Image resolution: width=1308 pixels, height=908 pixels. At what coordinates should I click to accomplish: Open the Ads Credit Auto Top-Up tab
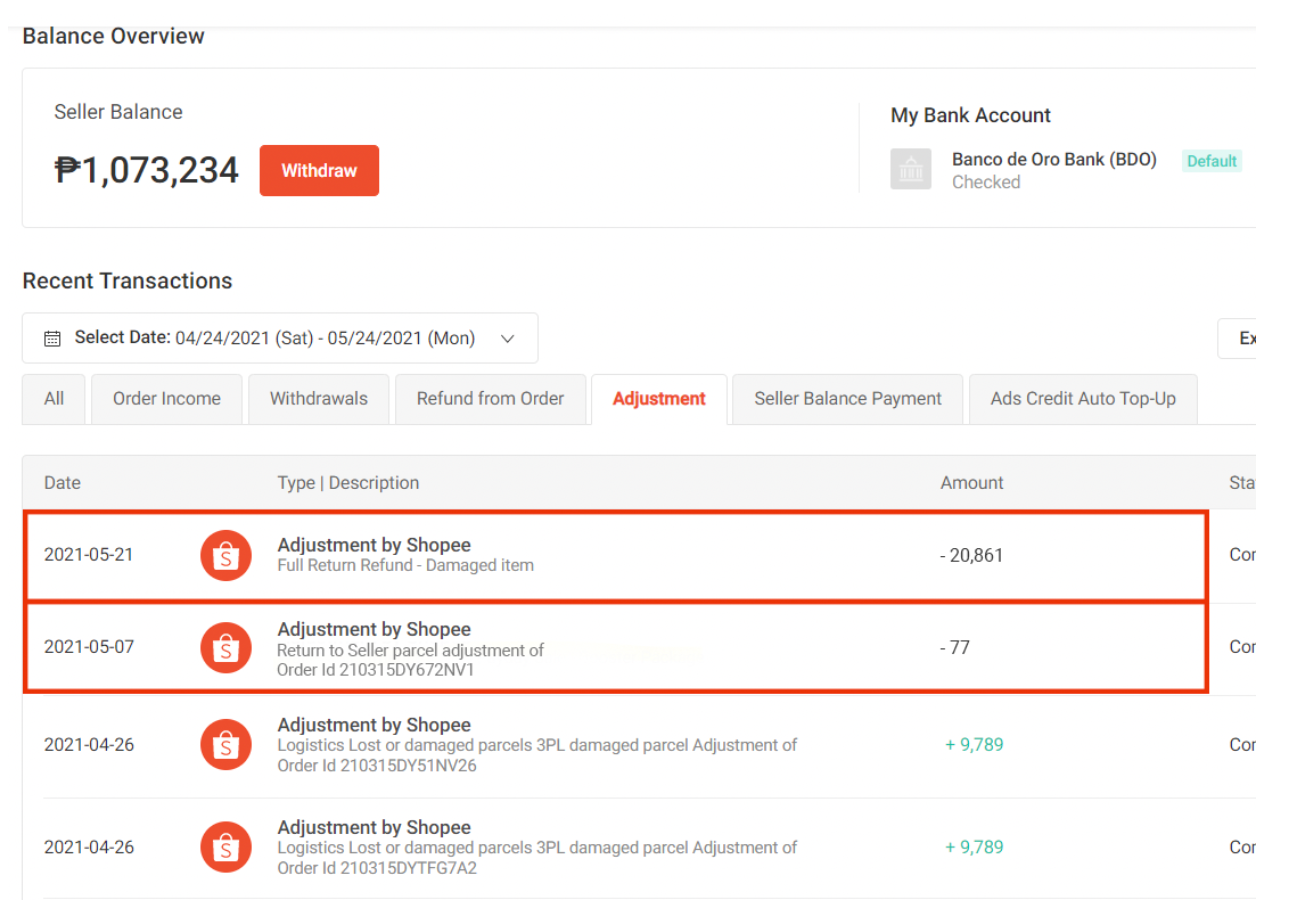coord(1083,398)
